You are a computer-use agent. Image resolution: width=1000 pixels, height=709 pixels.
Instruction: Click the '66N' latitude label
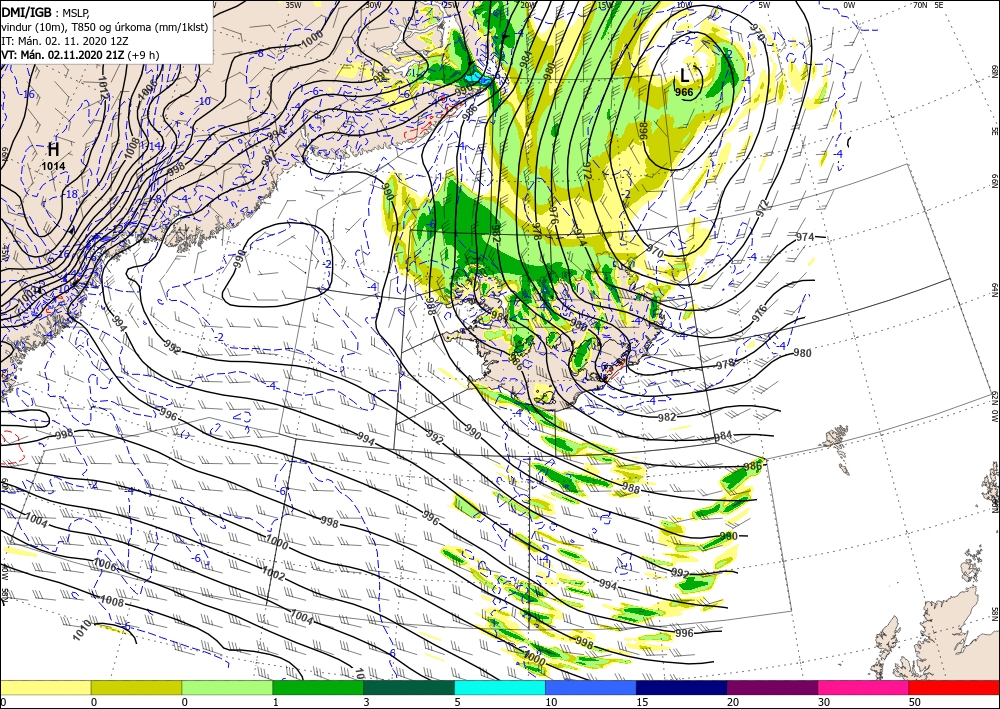994,182
